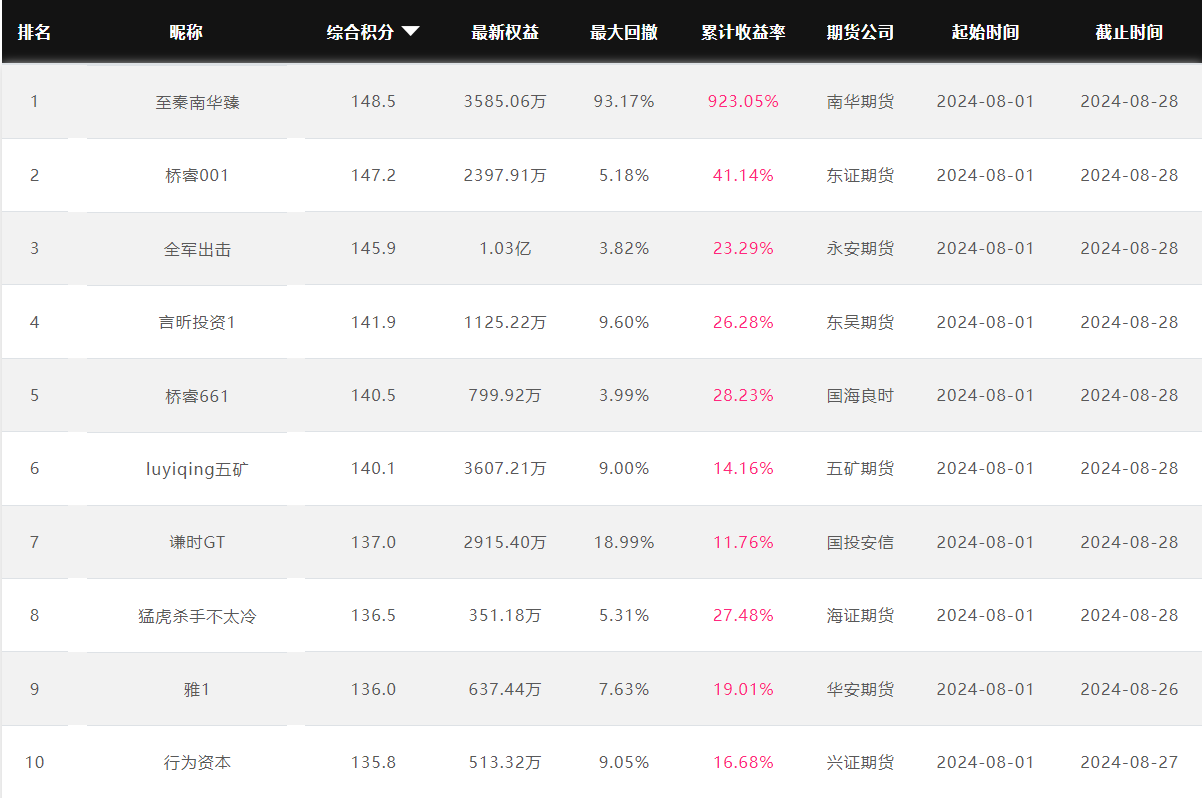Open trader 桥睿001
This screenshot has height=798, width=1202.
pyautogui.click(x=197, y=175)
